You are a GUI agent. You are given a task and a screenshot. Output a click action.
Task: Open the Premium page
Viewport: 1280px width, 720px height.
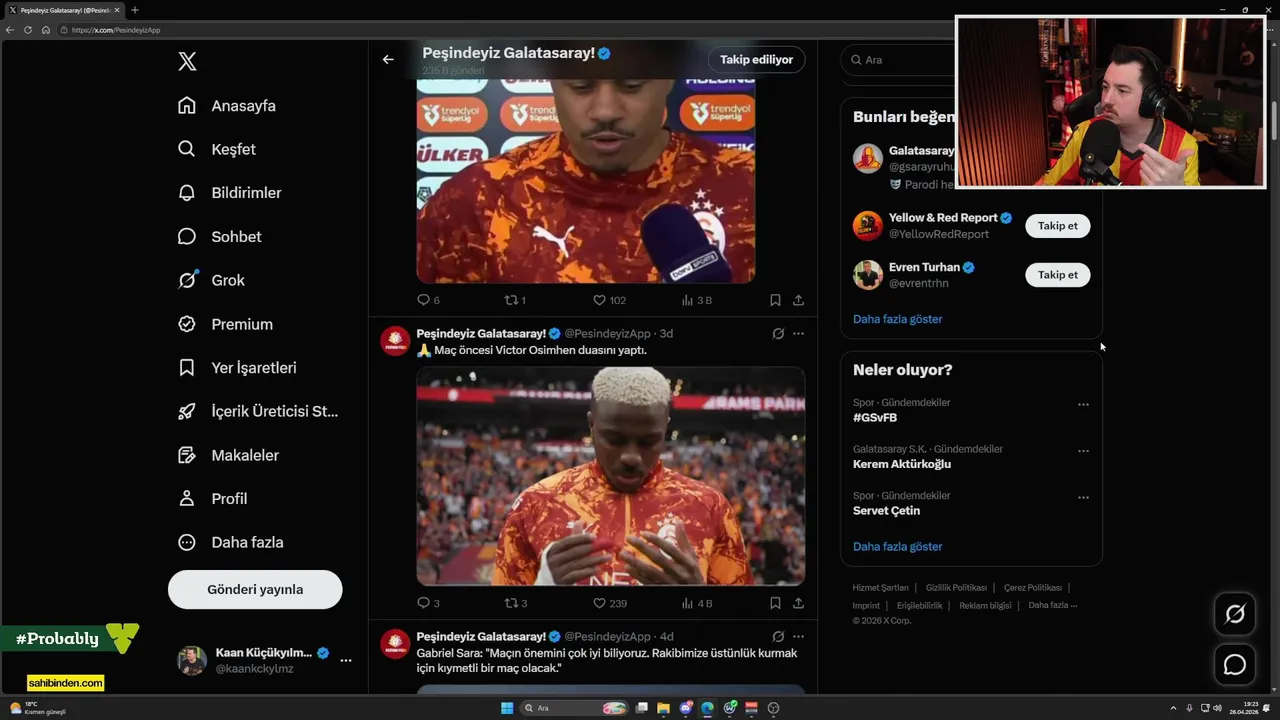coord(225,324)
